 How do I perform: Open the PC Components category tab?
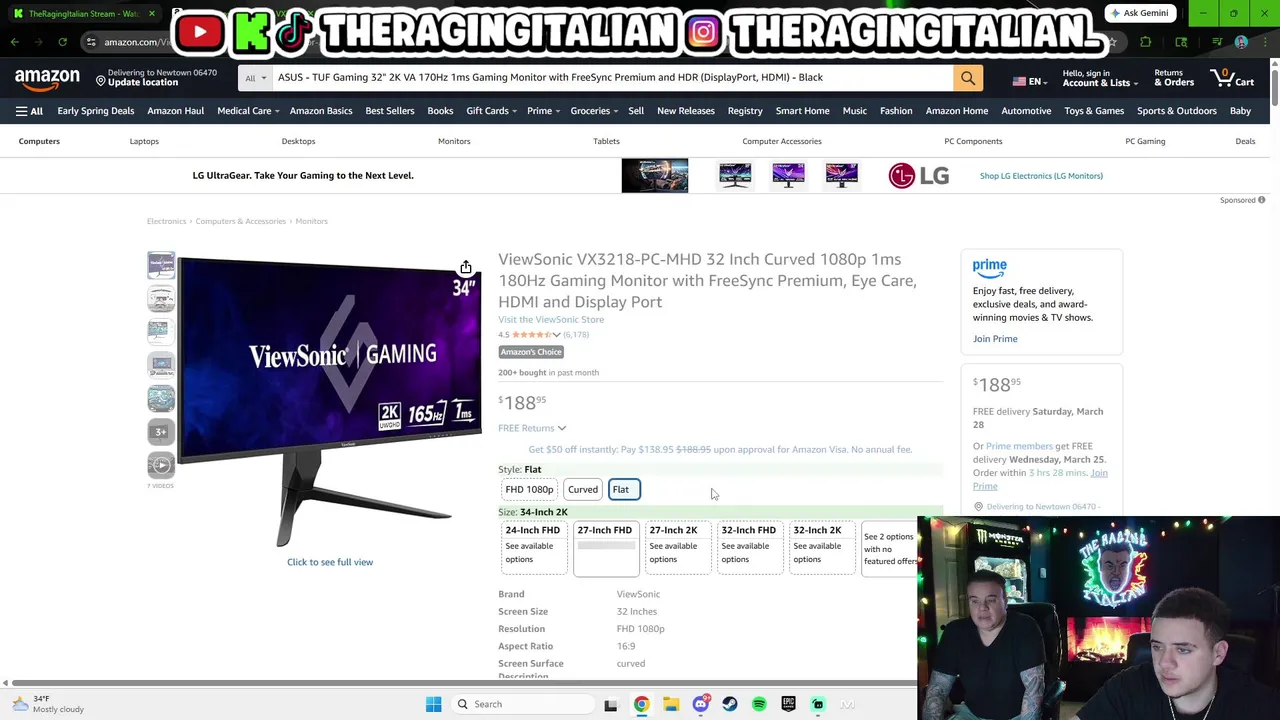click(x=973, y=141)
